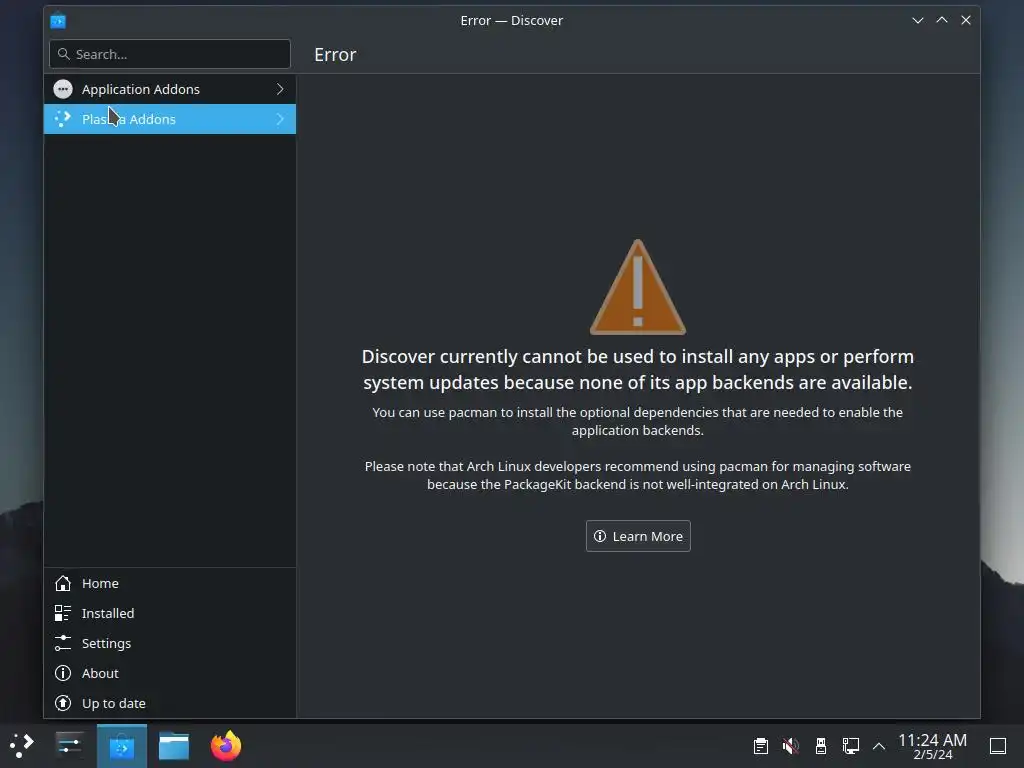Open the removable devices tray icon
The height and width of the screenshot is (768, 1024).
(820, 746)
